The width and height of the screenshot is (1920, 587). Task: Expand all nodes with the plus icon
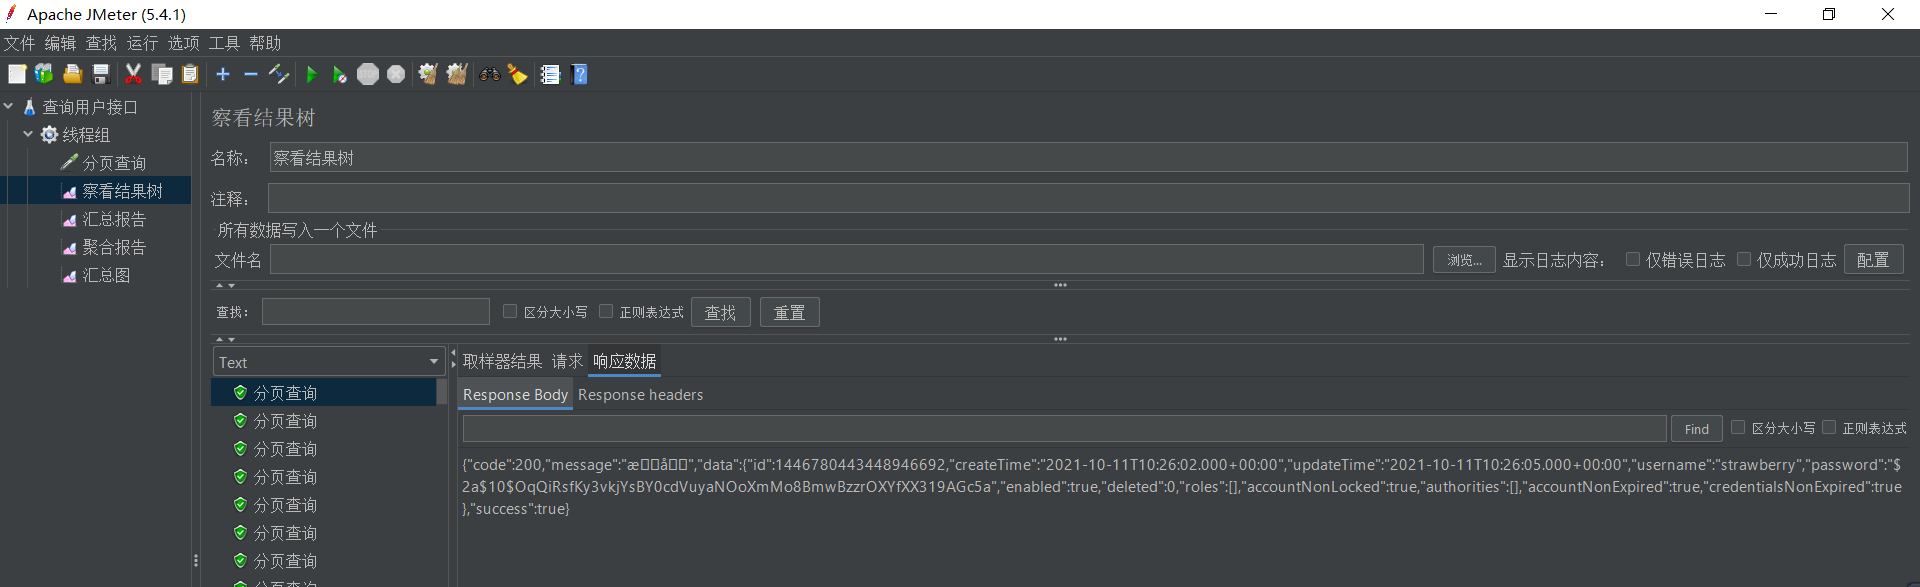[x=223, y=74]
